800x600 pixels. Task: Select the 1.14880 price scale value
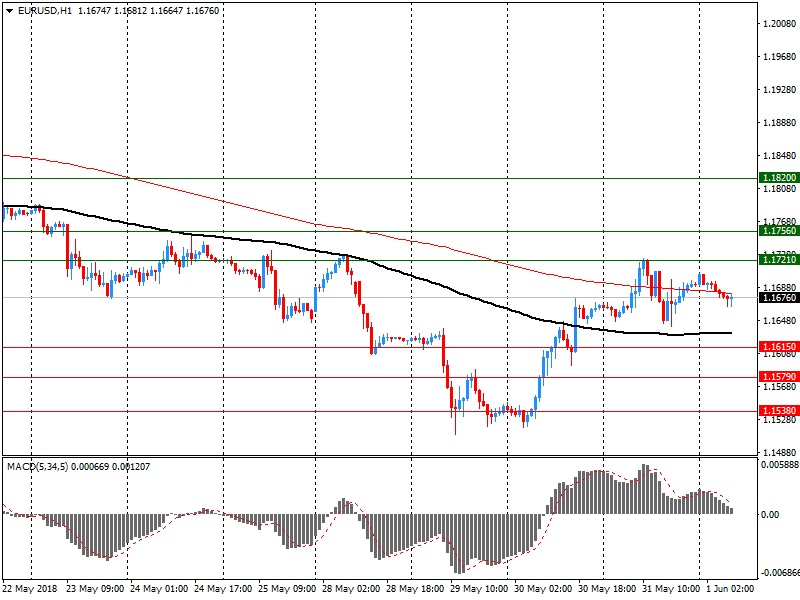click(780, 453)
